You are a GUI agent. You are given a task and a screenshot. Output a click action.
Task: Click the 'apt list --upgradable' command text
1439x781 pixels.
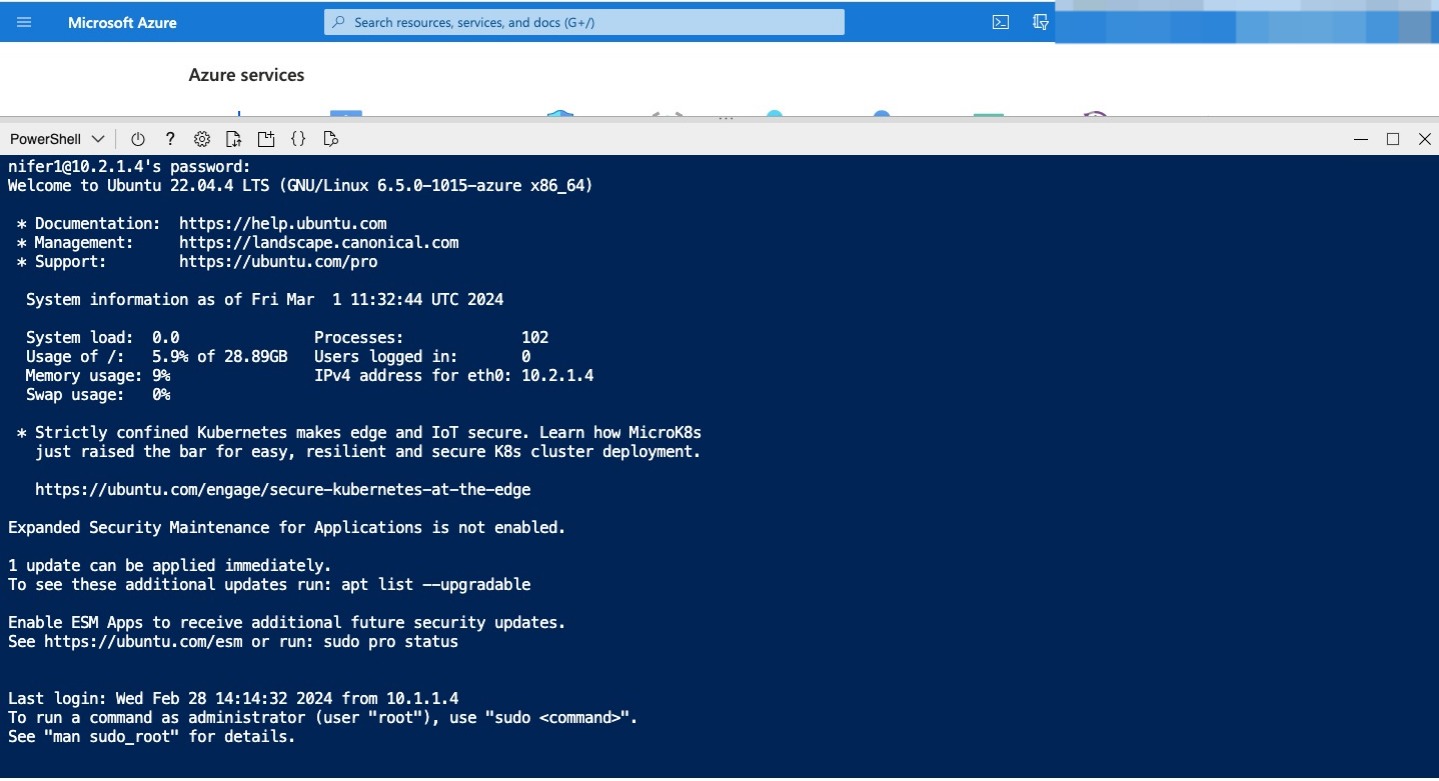[436, 585]
